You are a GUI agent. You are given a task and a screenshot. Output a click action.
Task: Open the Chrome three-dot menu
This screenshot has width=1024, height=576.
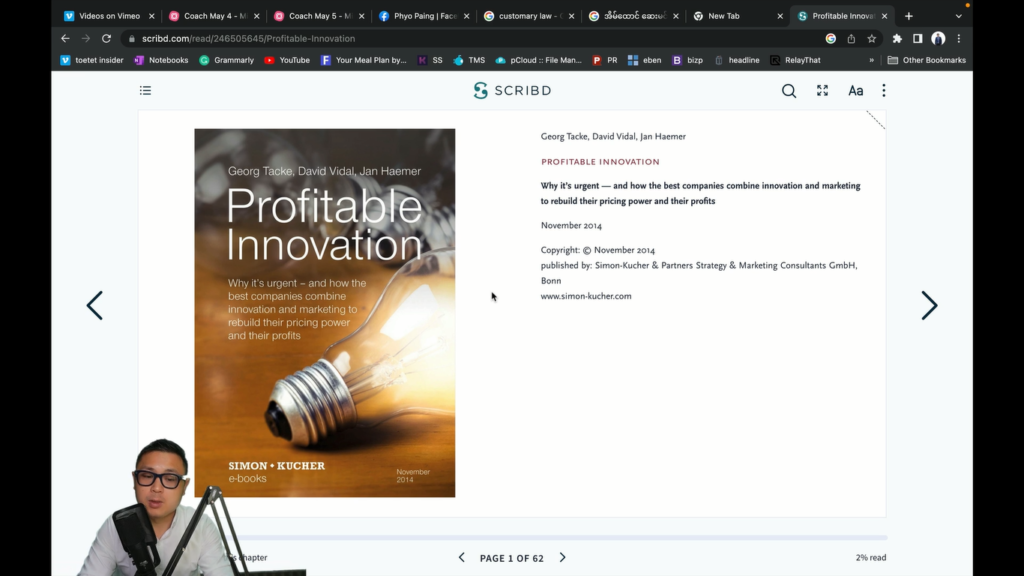[959, 39]
